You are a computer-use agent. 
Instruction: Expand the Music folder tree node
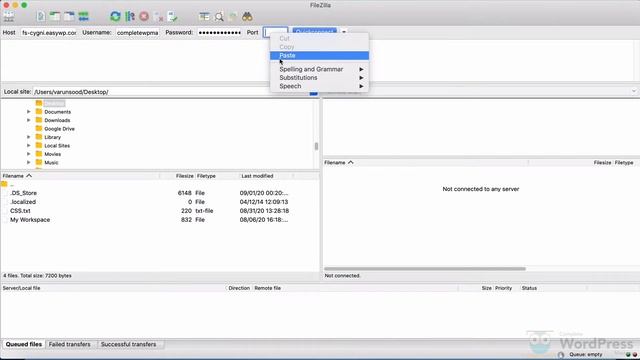(x=29, y=162)
